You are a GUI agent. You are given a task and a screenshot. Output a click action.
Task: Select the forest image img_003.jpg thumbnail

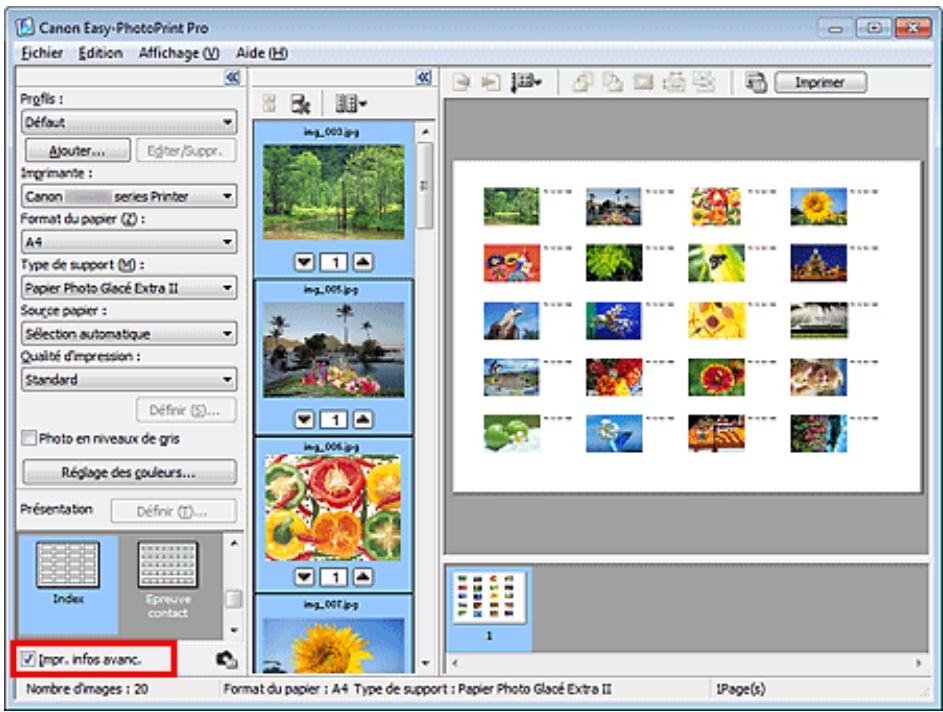(334, 192)
